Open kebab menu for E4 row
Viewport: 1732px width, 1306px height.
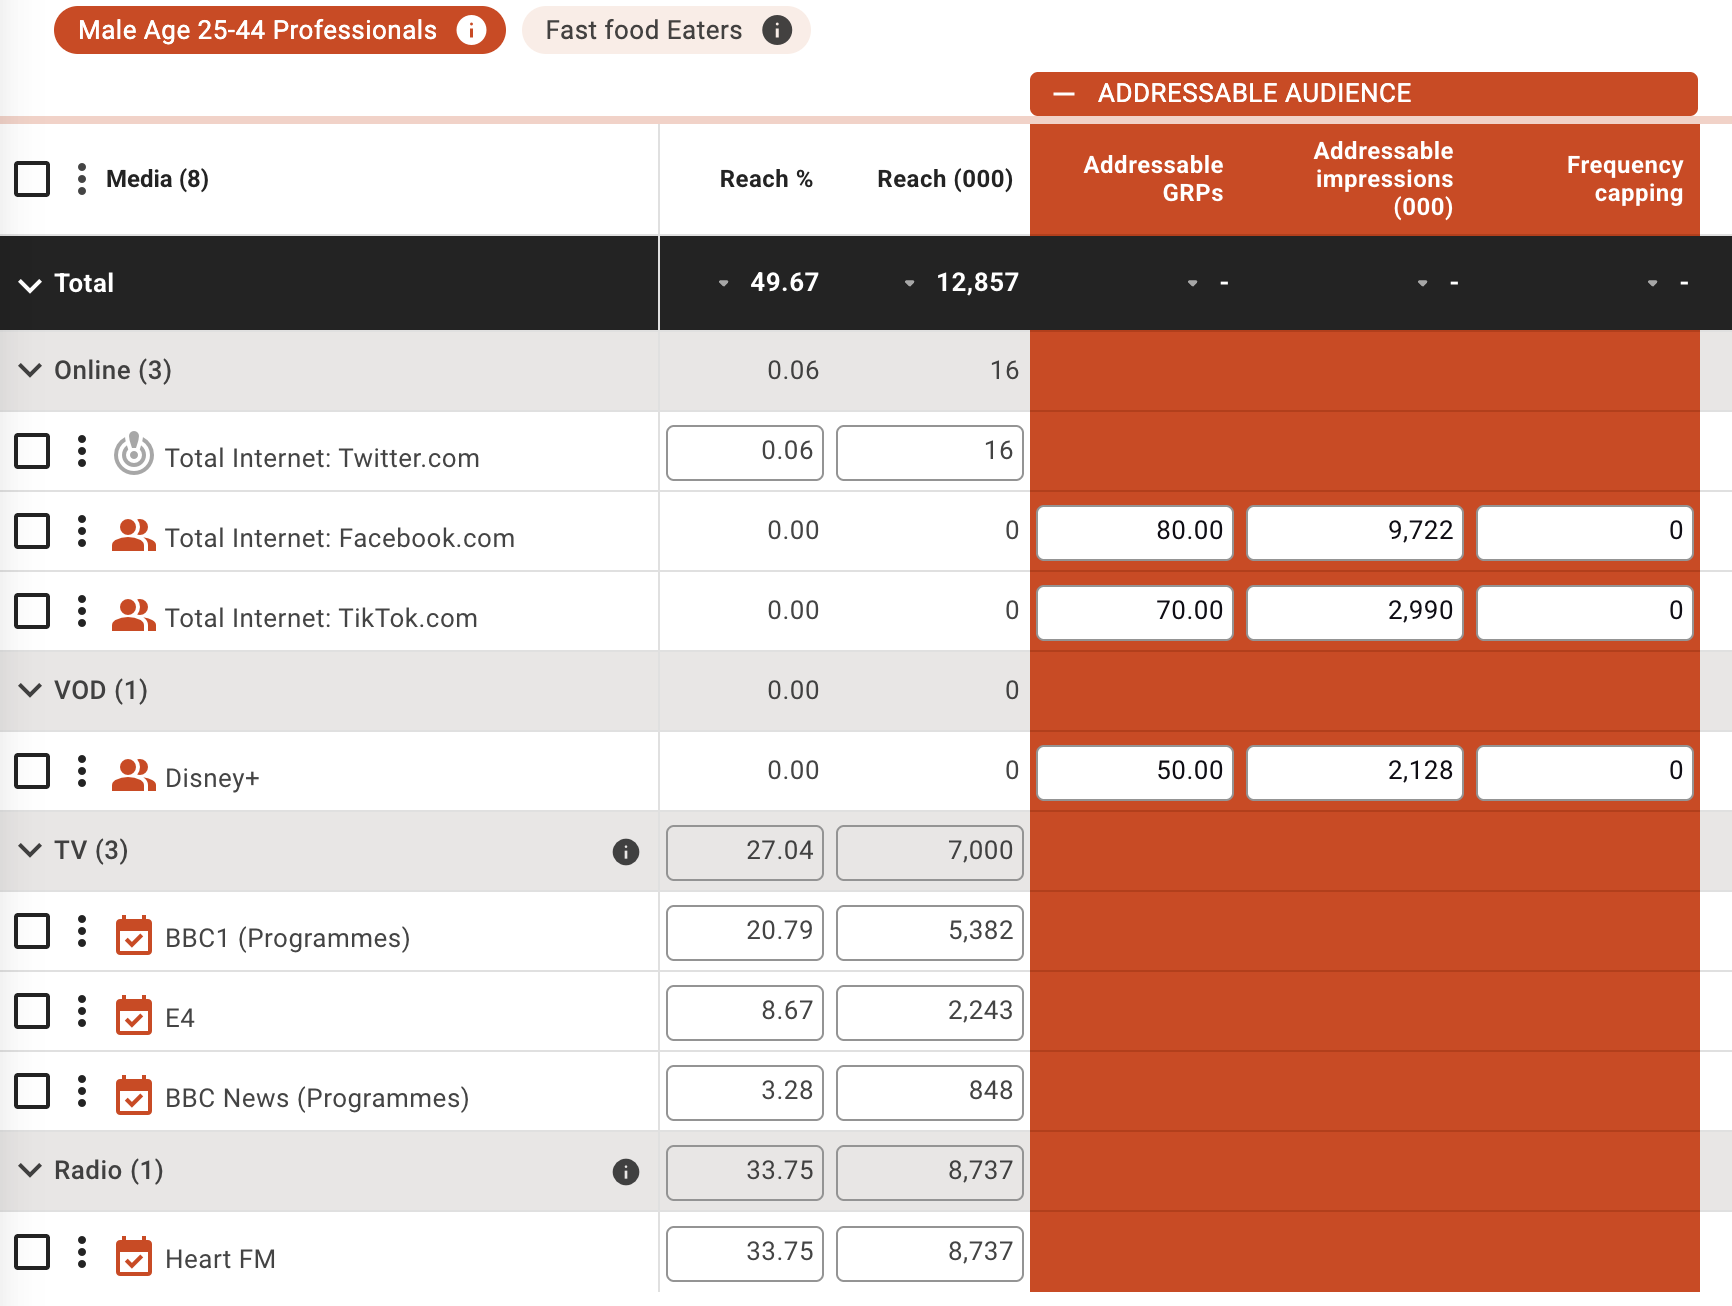tap(82, 1011)
